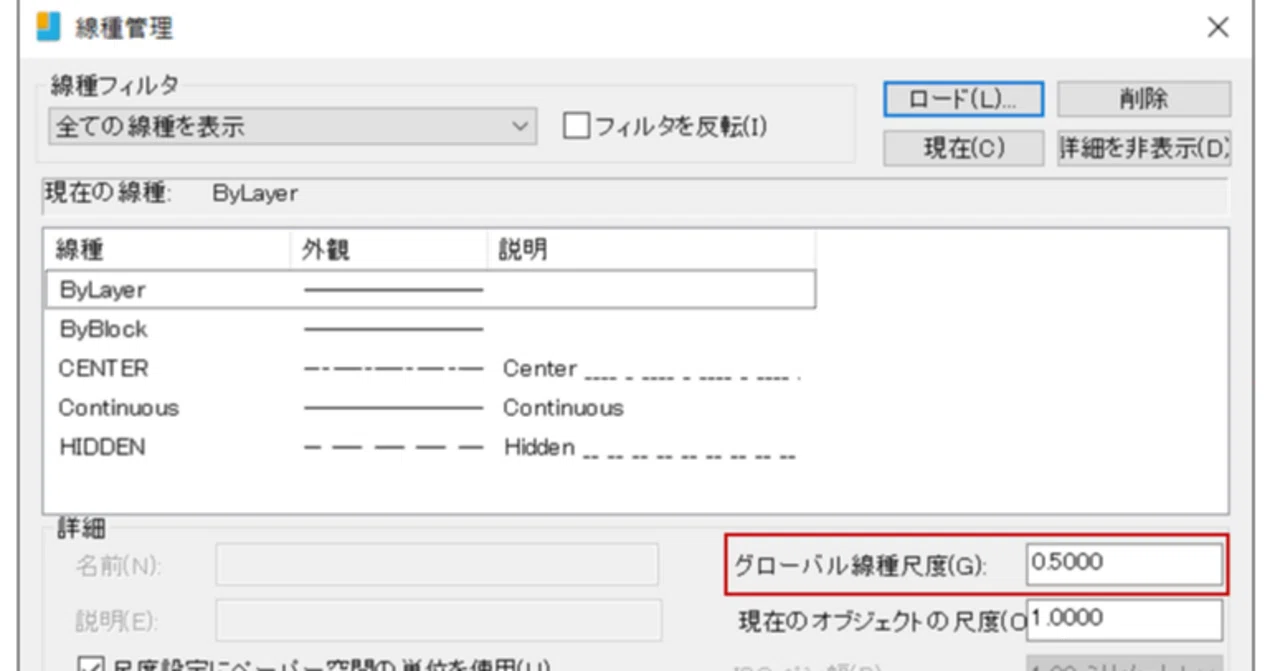Click the HIDDEN dashed appearance preview
The height and width of the screenshot is (671, 1280).
tap(393, 448)
